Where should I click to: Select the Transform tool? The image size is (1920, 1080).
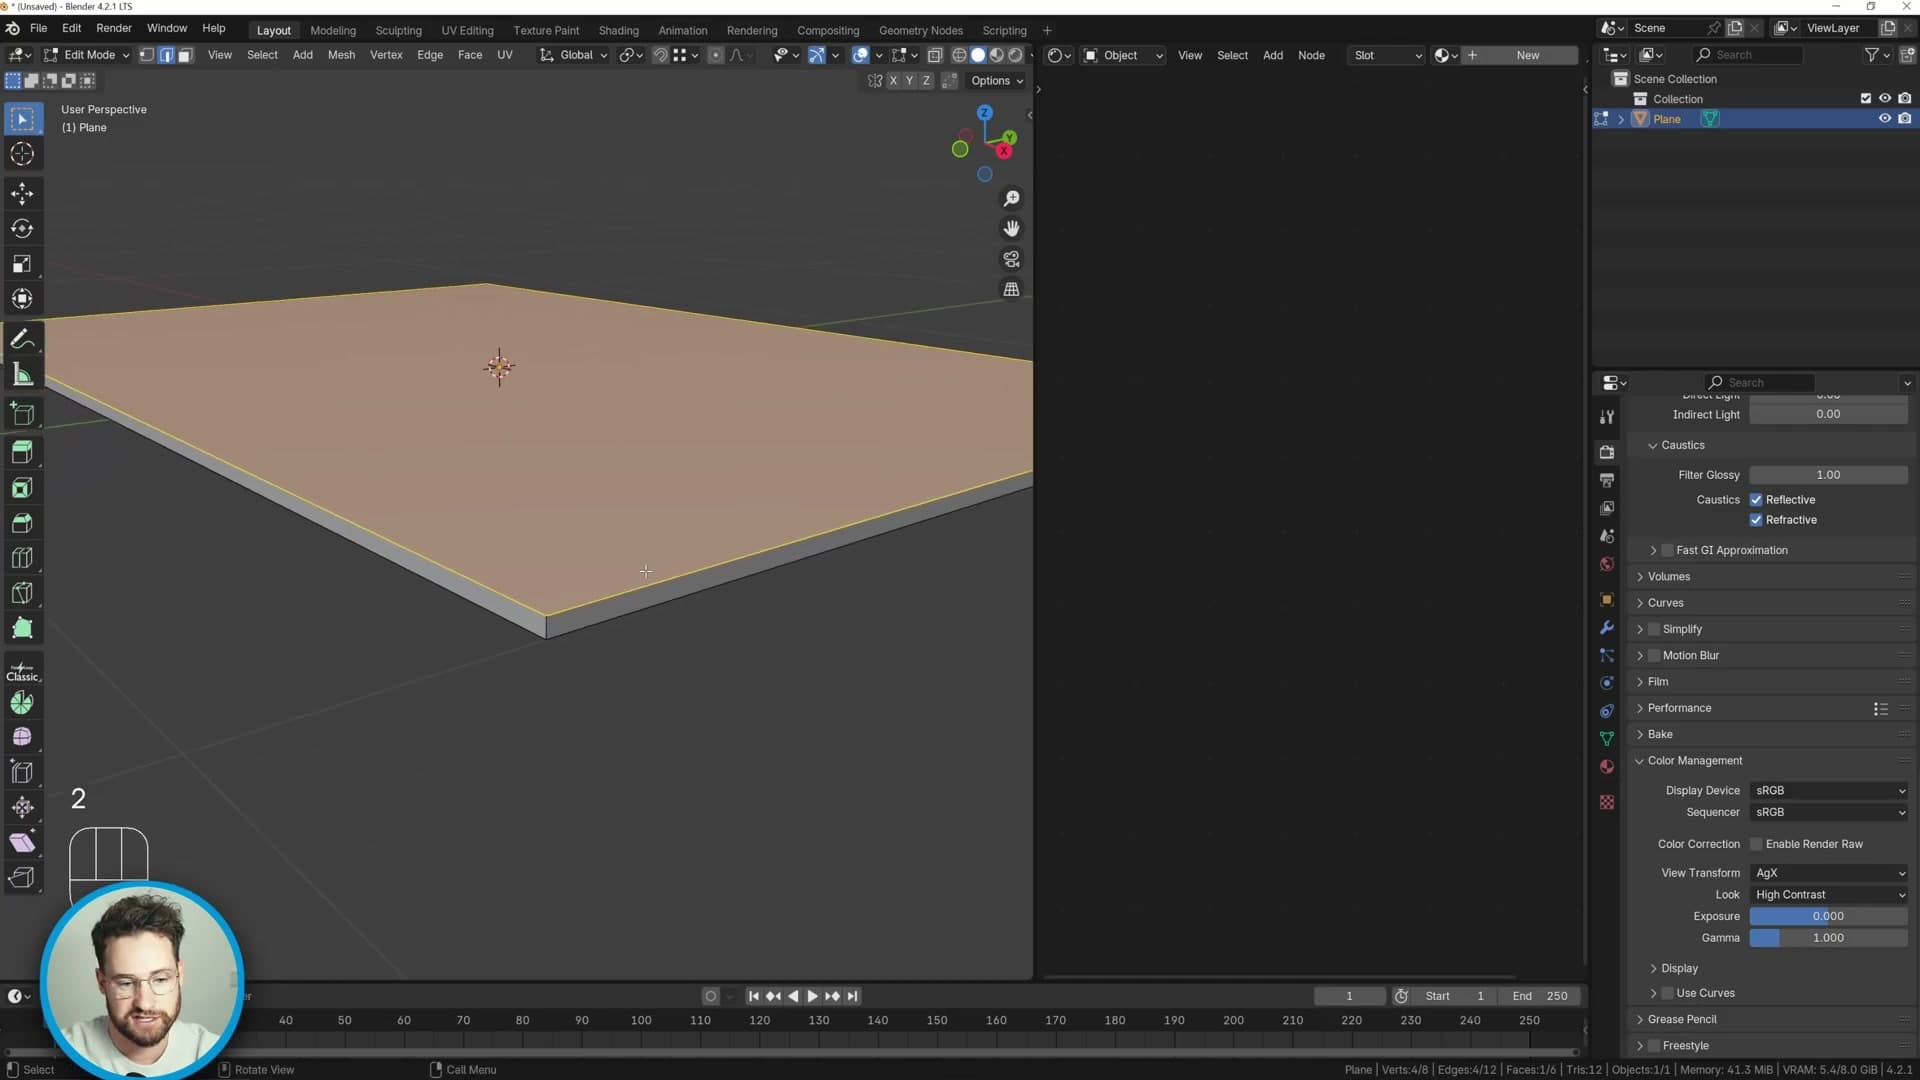(x=22, y=299)
